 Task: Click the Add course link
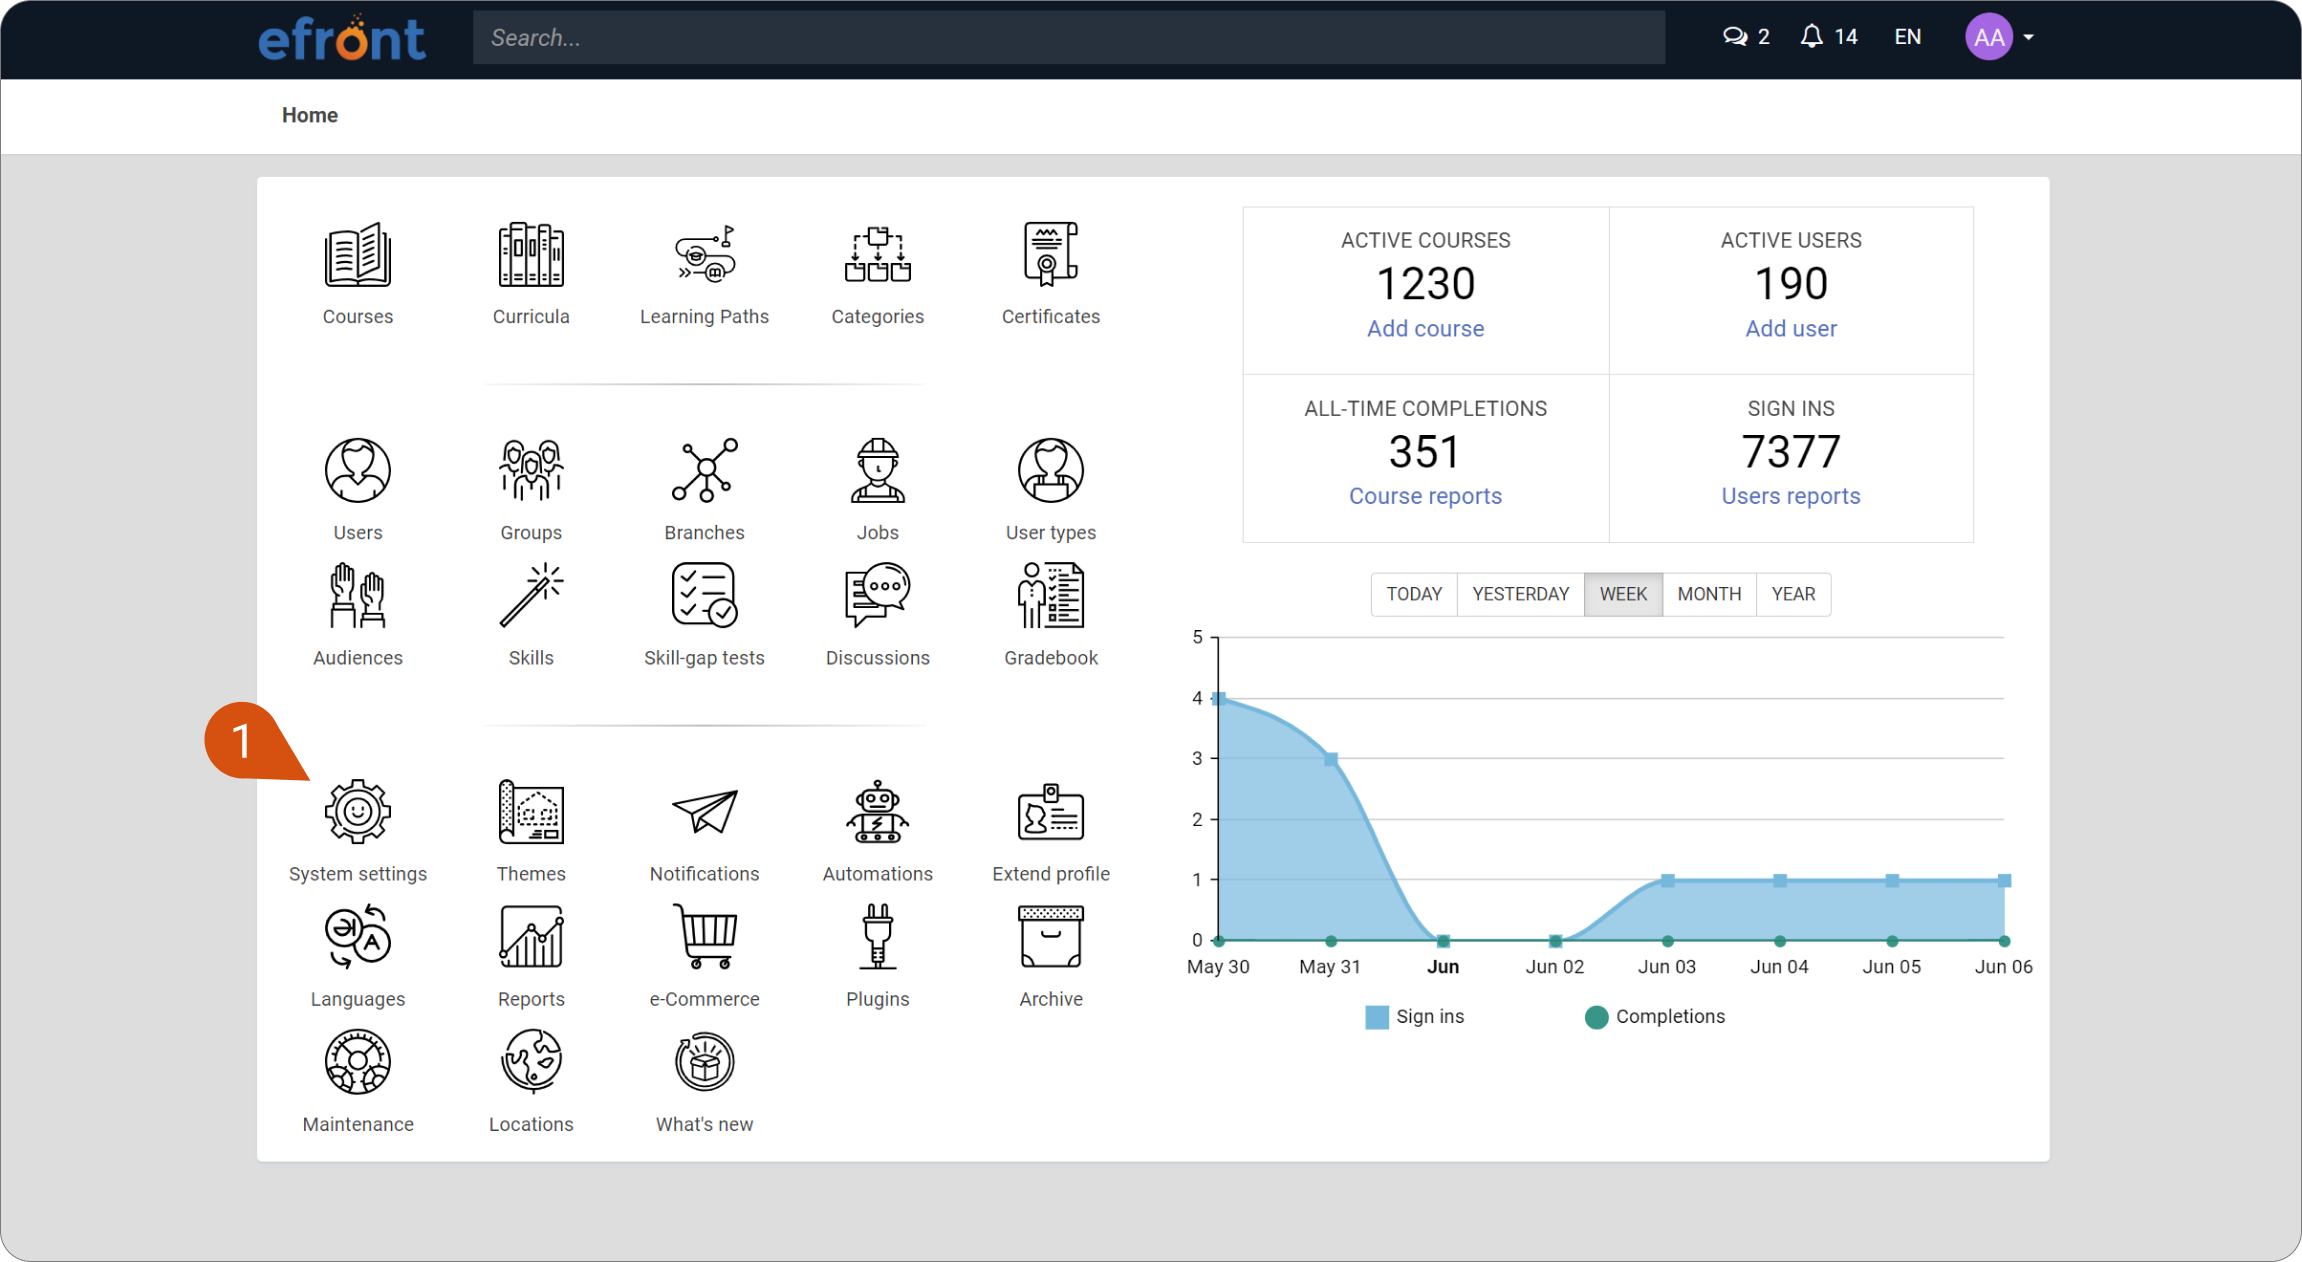coord(1425,329)
